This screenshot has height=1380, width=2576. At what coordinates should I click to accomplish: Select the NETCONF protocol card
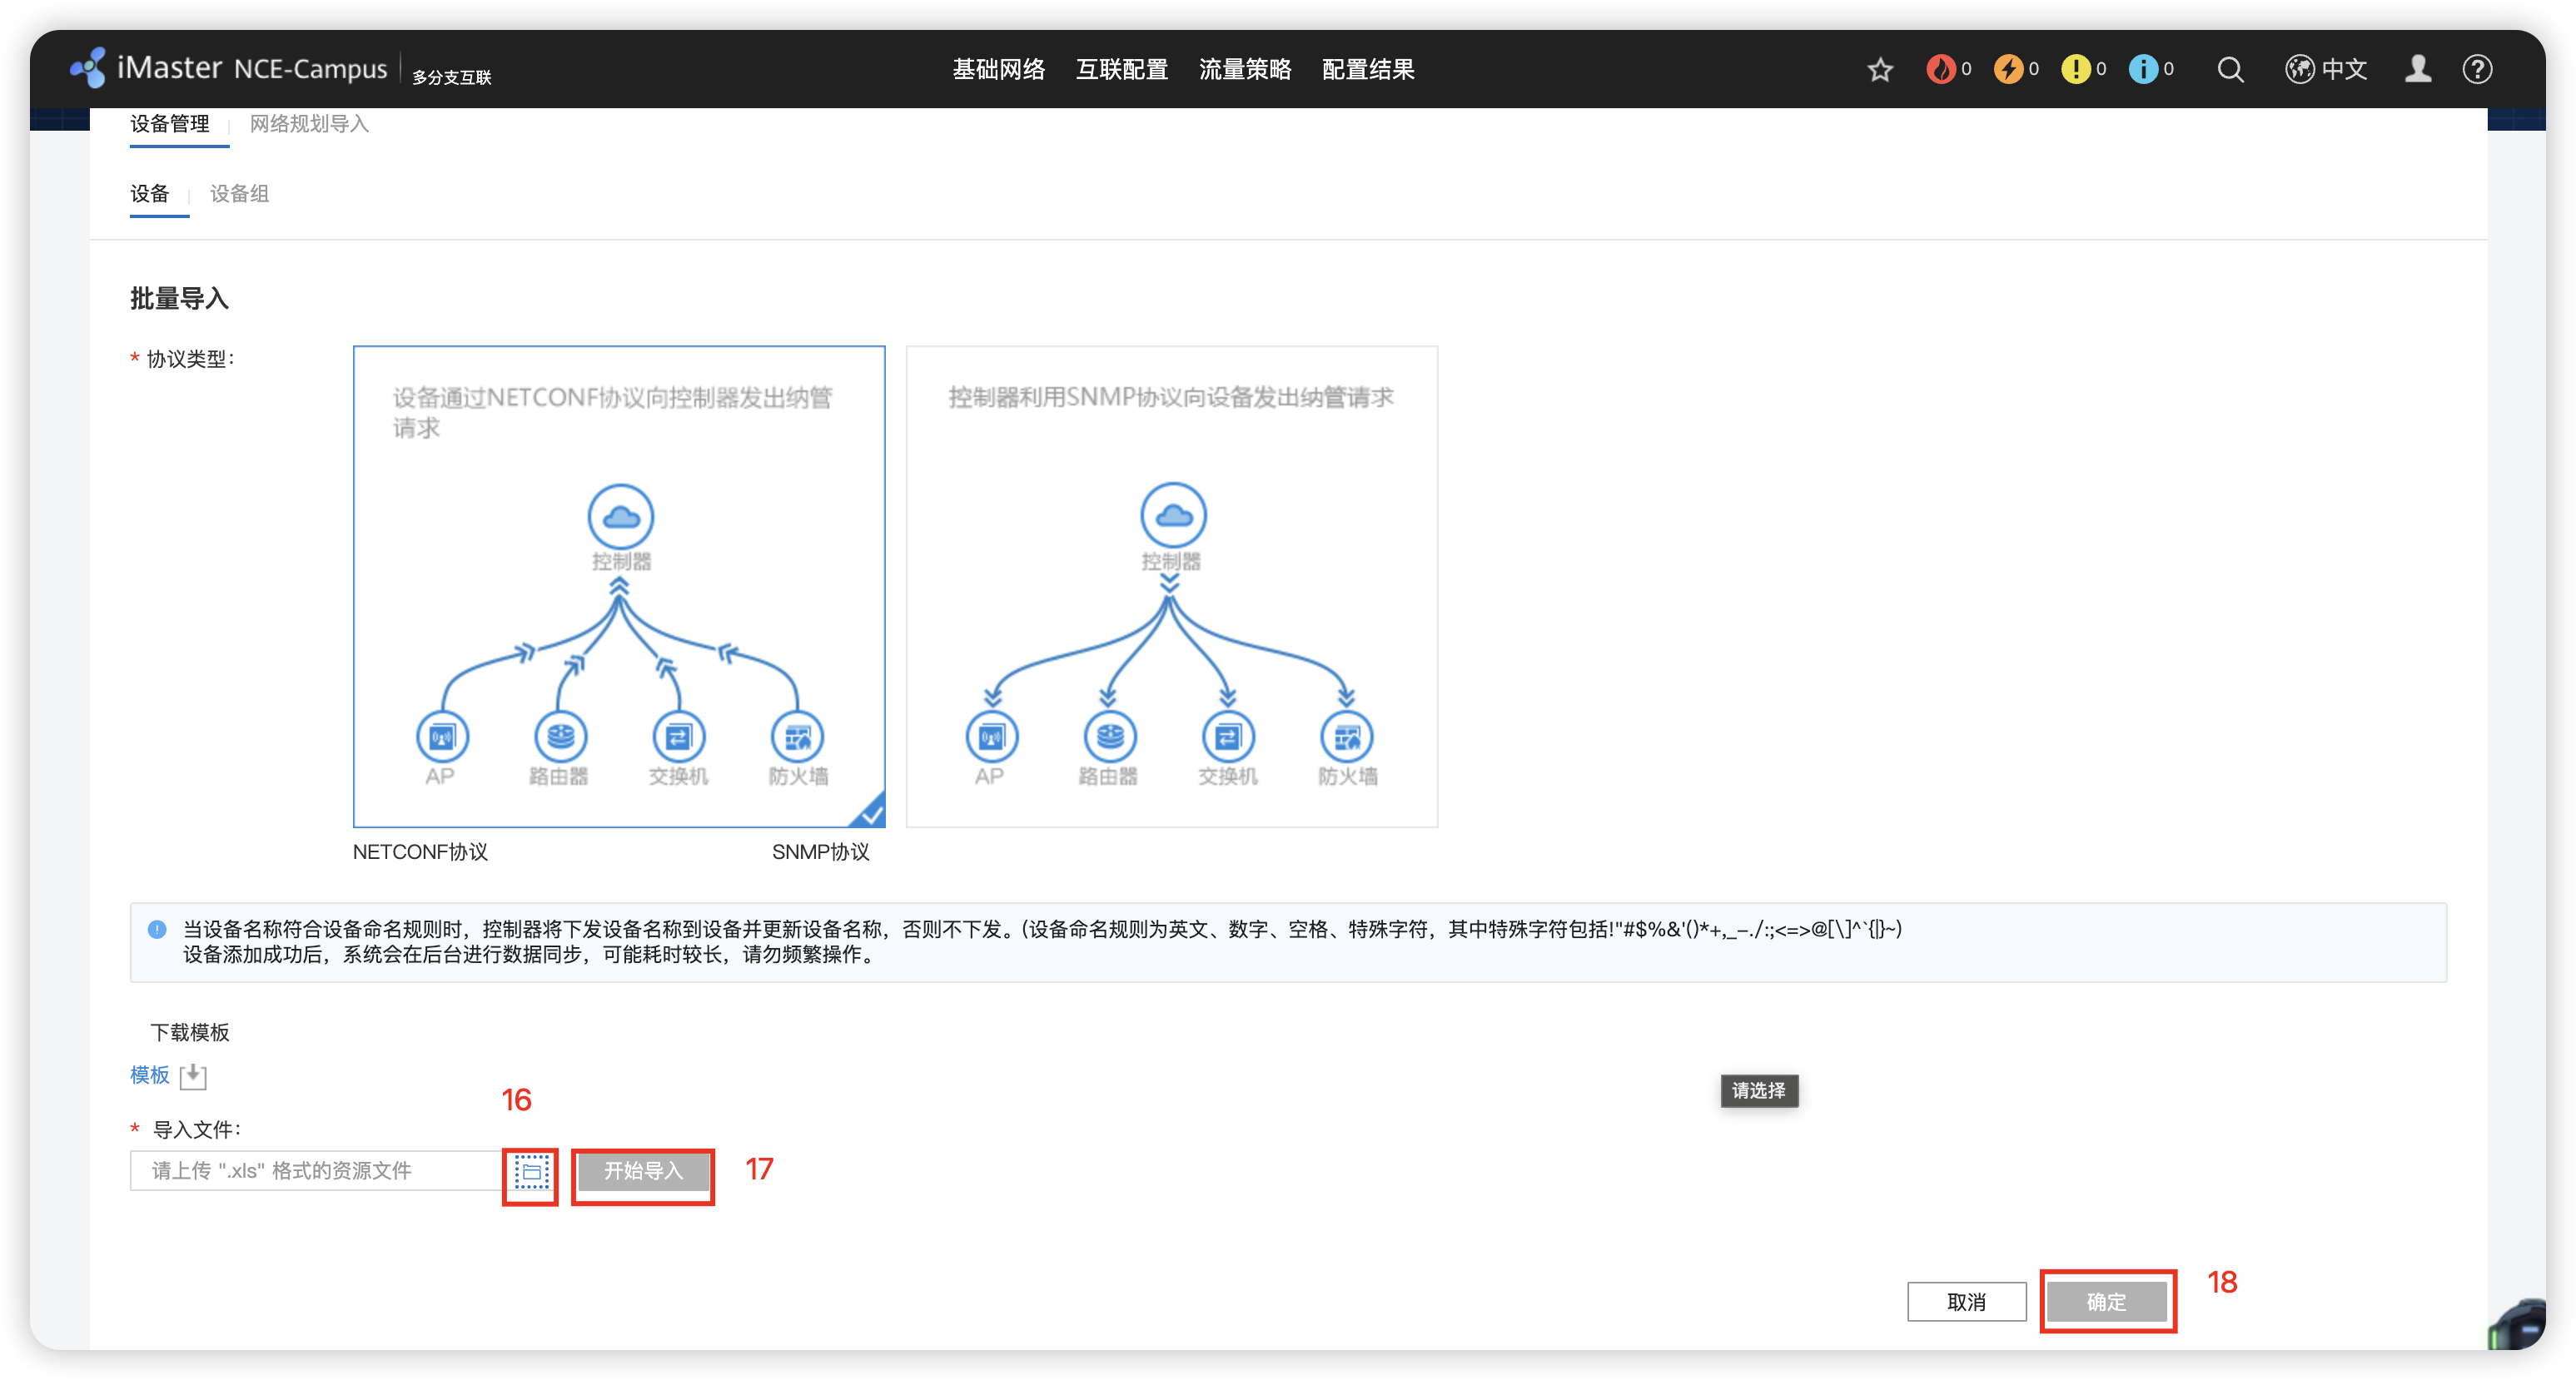pyautogui.click(x=619, y=586)
